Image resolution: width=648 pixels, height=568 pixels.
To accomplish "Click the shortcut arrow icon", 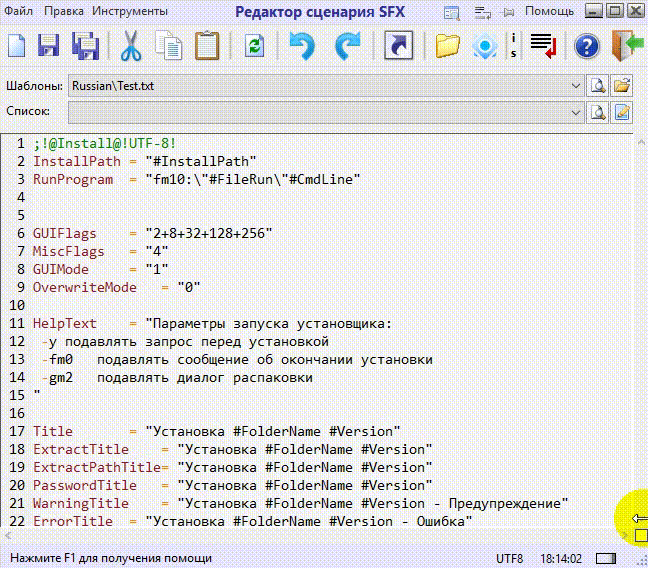I will [398, 45].
